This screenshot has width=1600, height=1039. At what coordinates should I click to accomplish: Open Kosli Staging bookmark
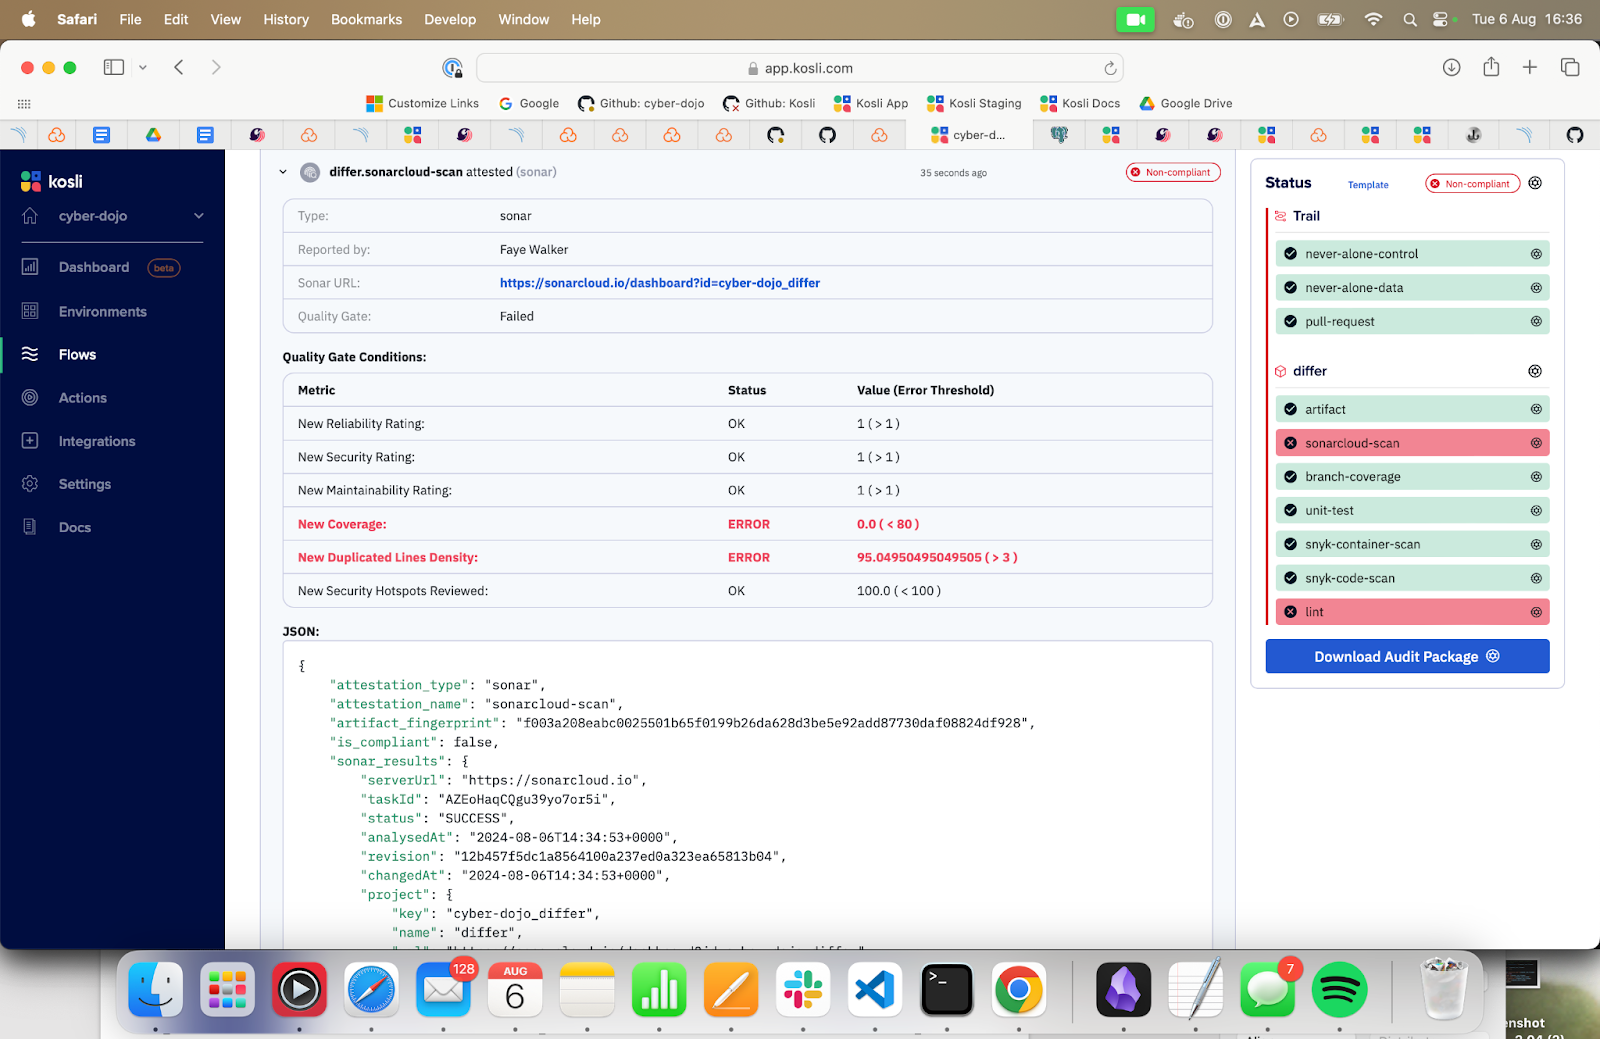point(974,103)
